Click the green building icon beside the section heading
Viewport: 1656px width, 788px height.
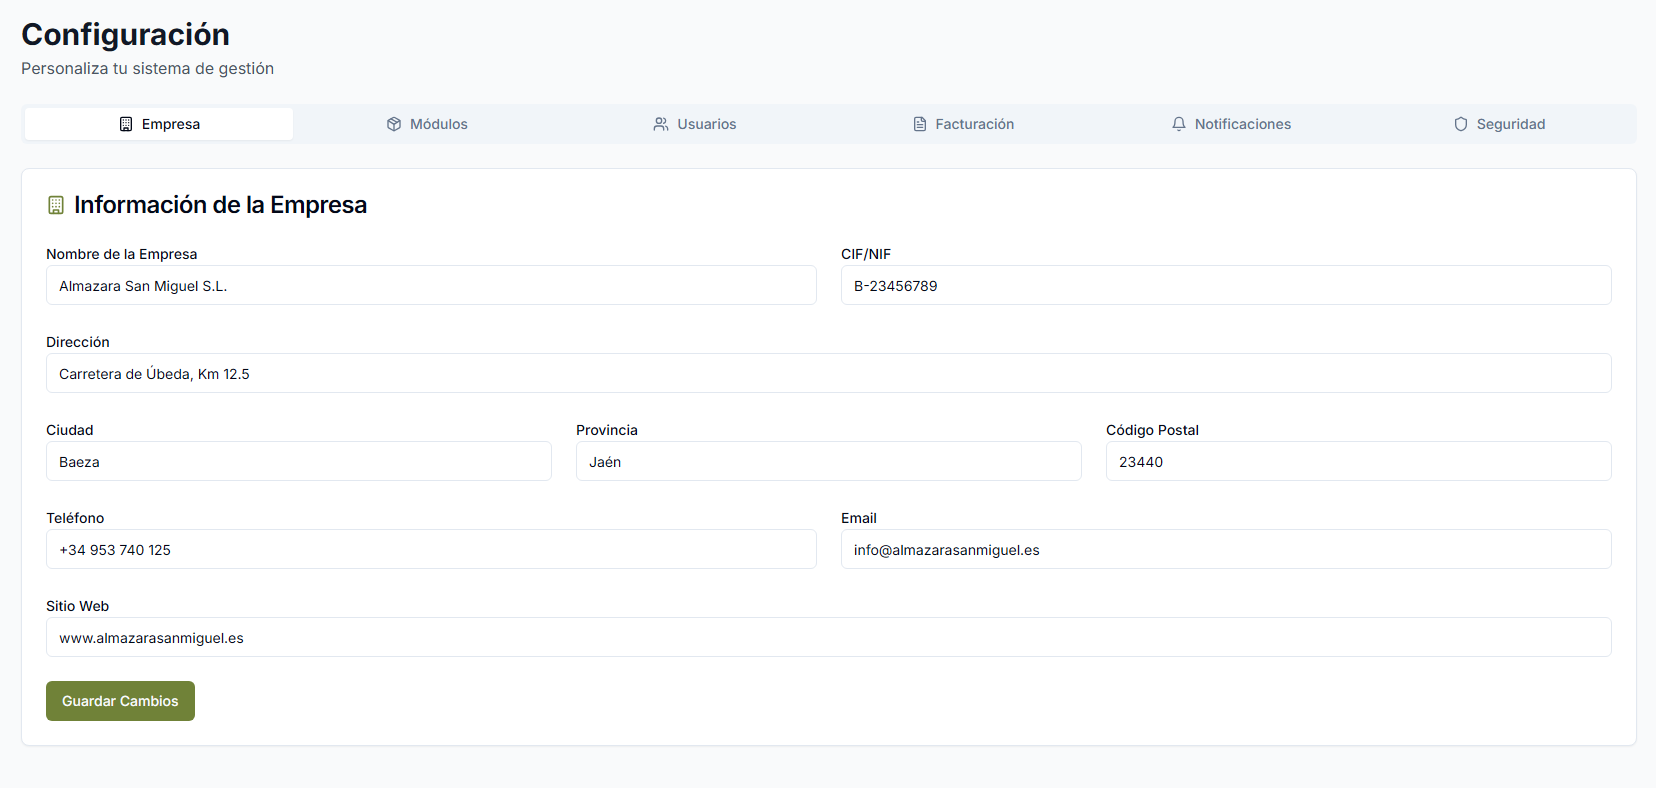point(56,205)
